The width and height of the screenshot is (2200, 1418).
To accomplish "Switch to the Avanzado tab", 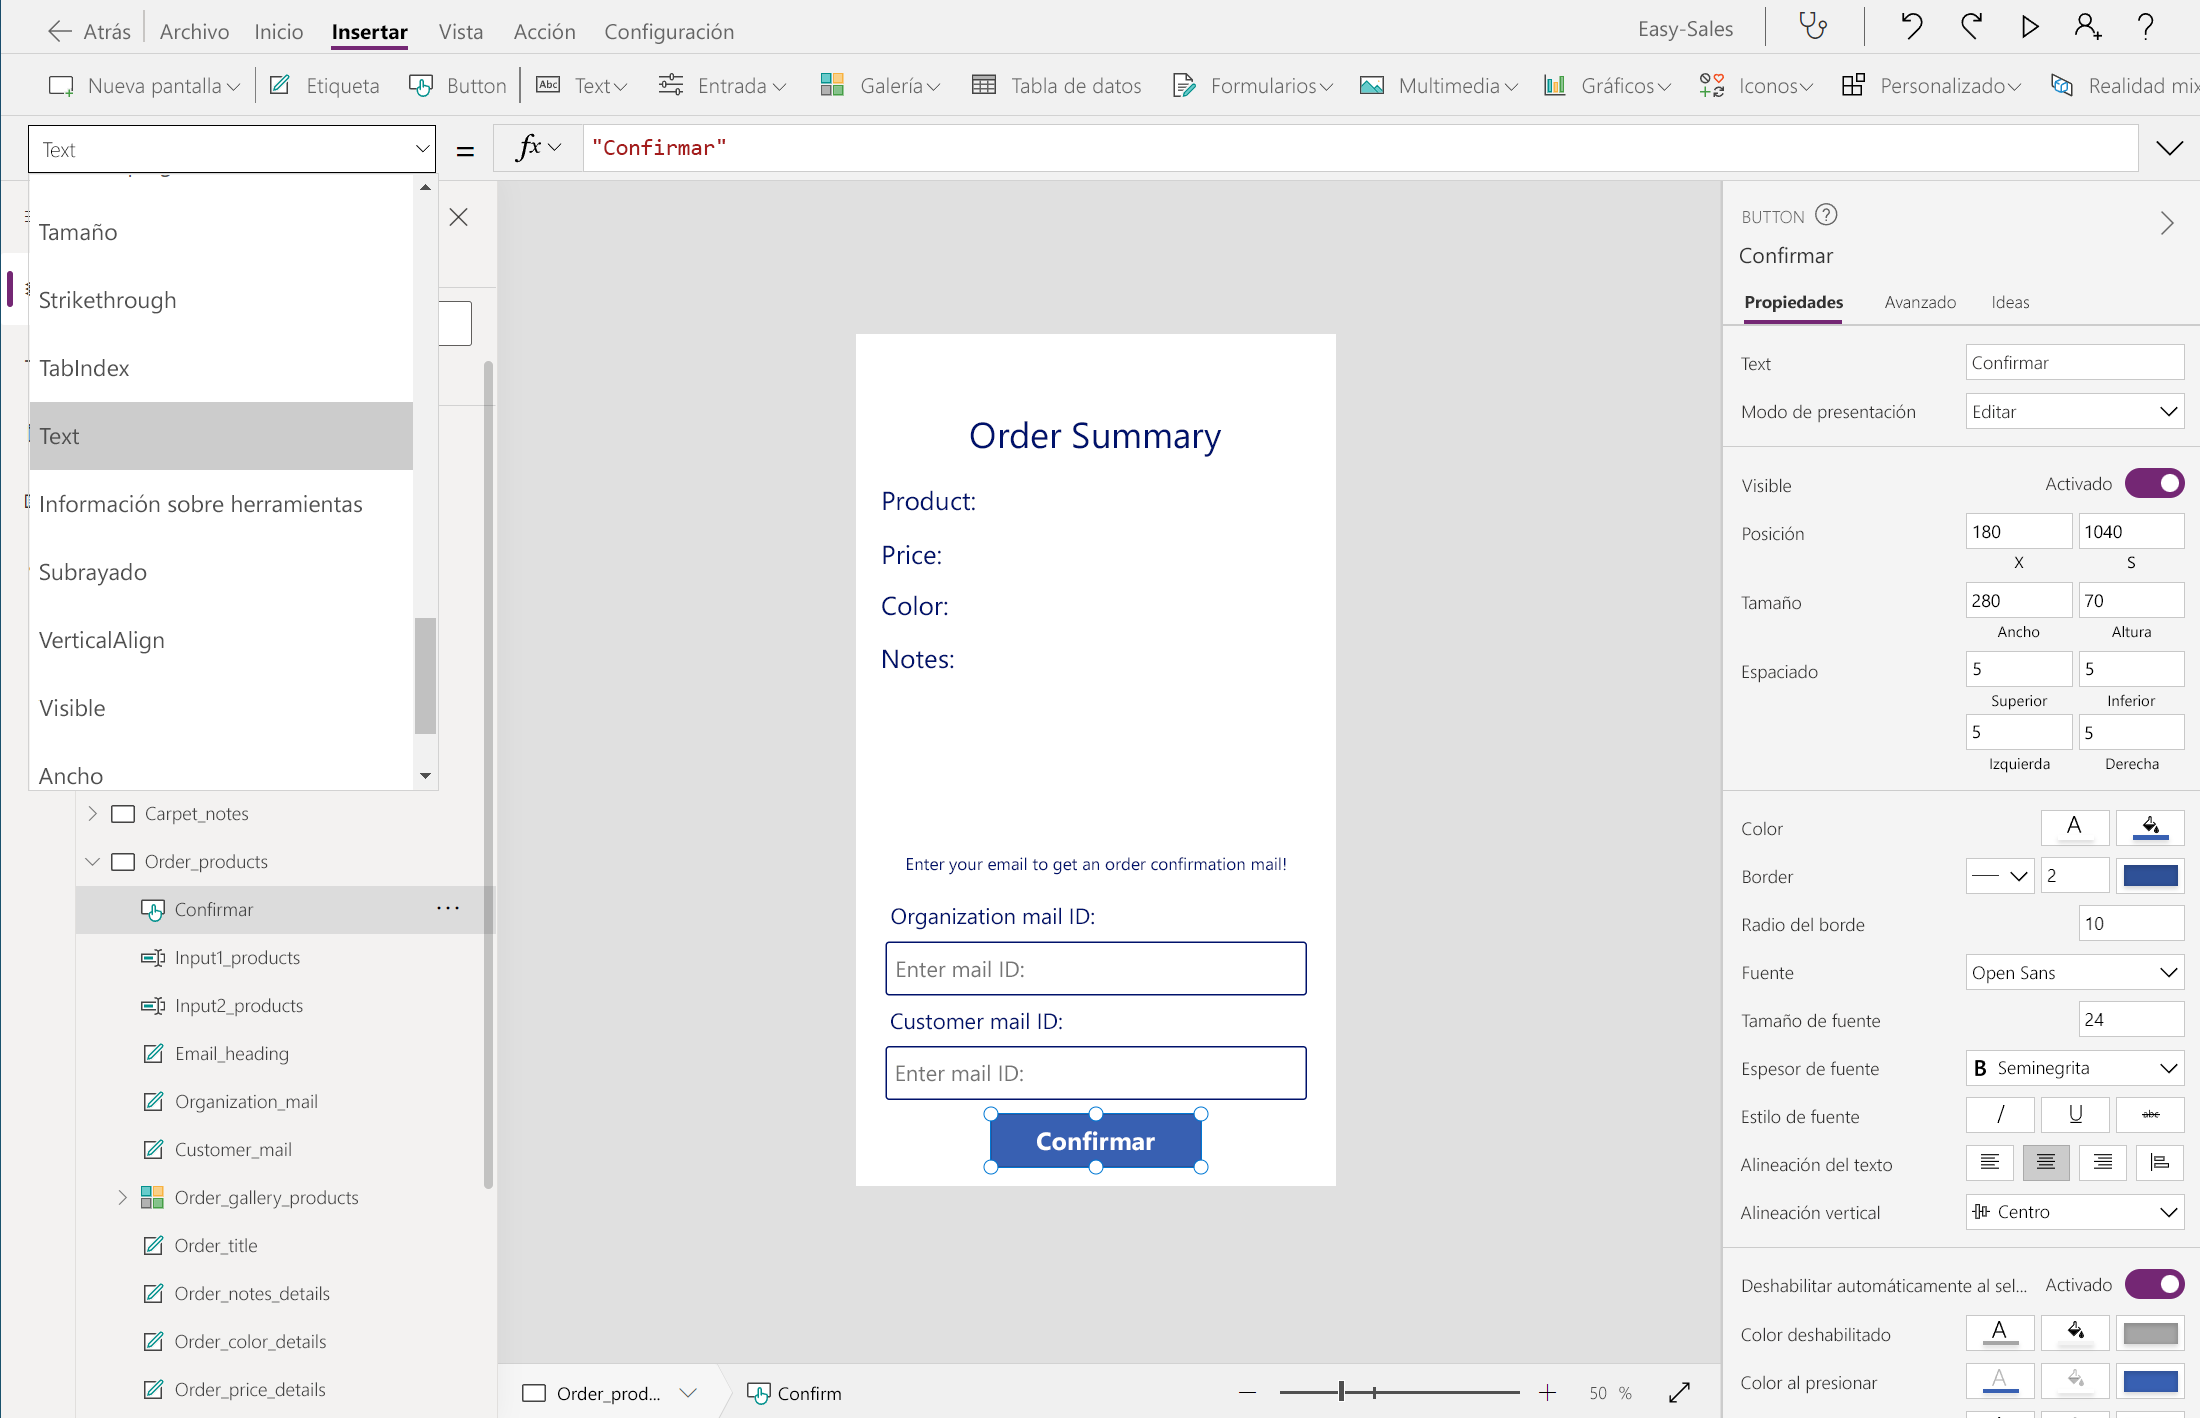I will click(x=1920, y=302).
